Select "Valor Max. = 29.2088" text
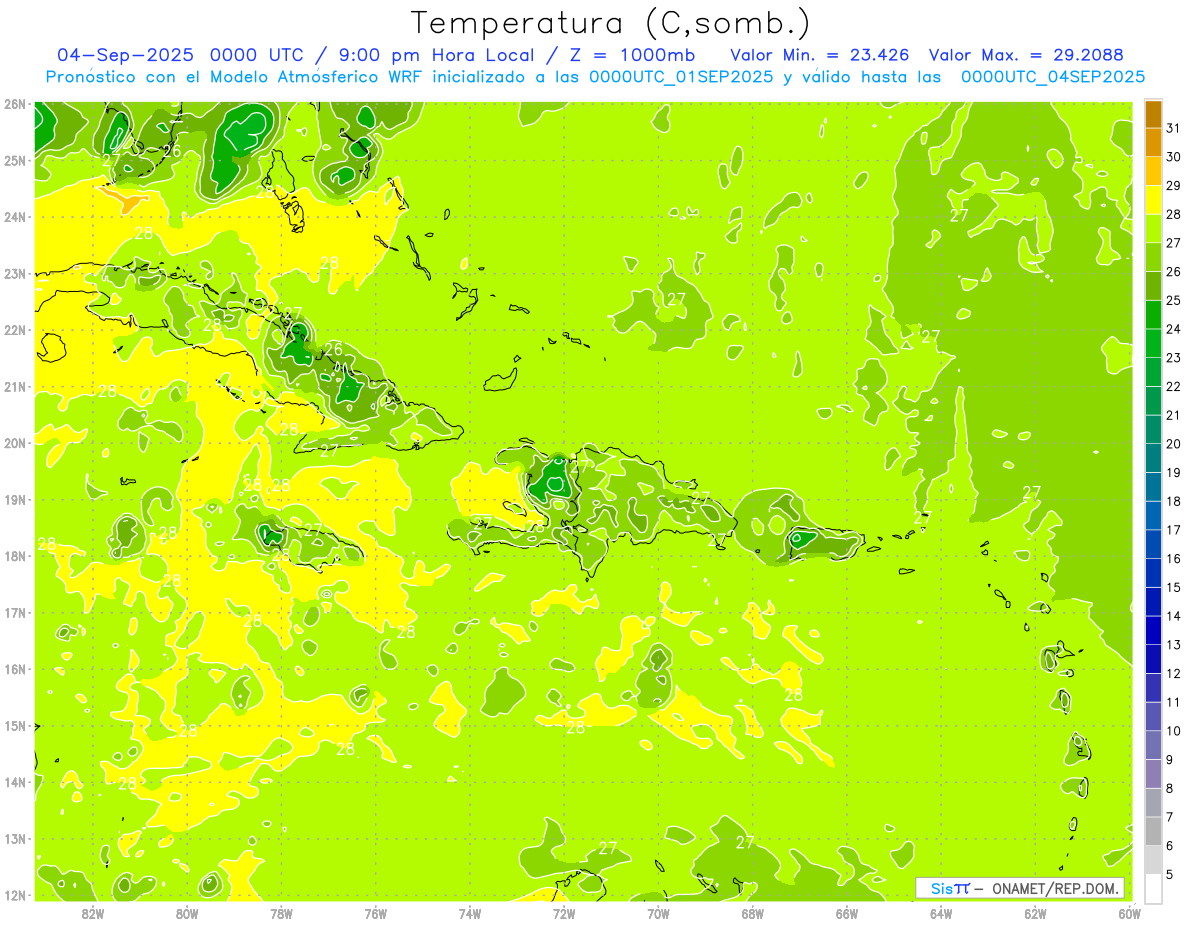This screenshot has height=927, width=1200. 1026,54
